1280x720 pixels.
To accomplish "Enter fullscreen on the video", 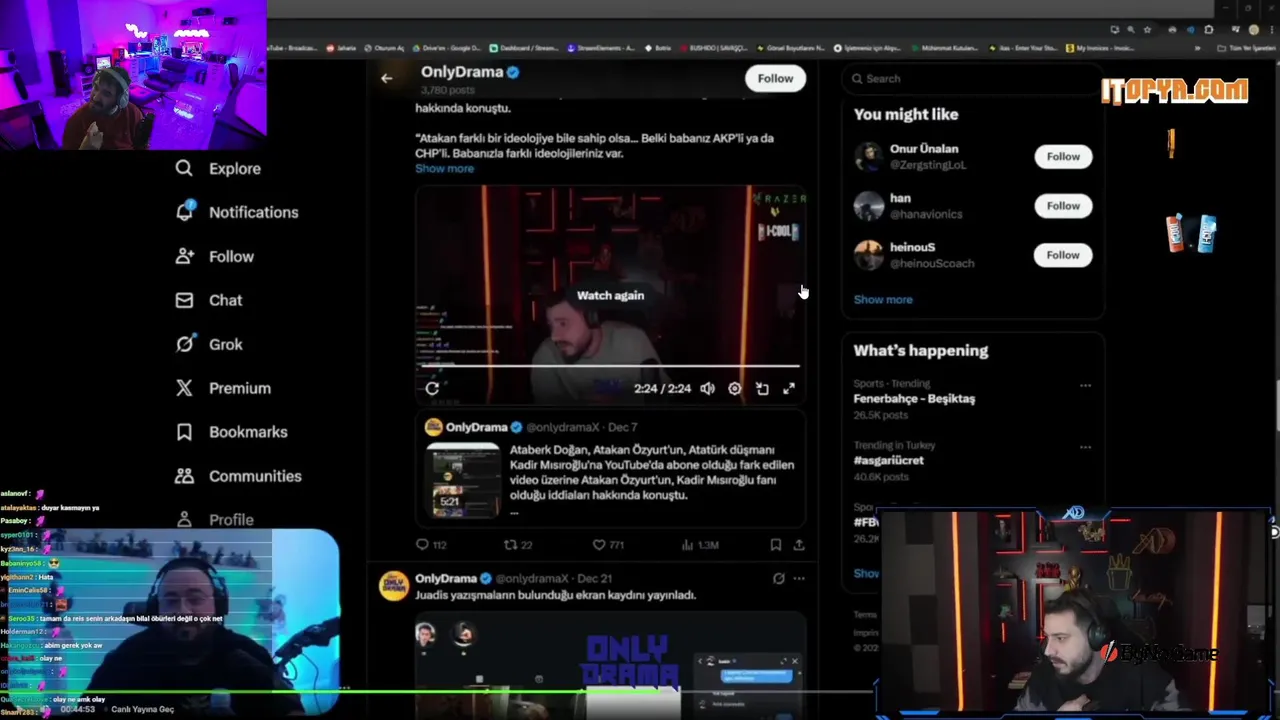I will click(x=789, y=388).
